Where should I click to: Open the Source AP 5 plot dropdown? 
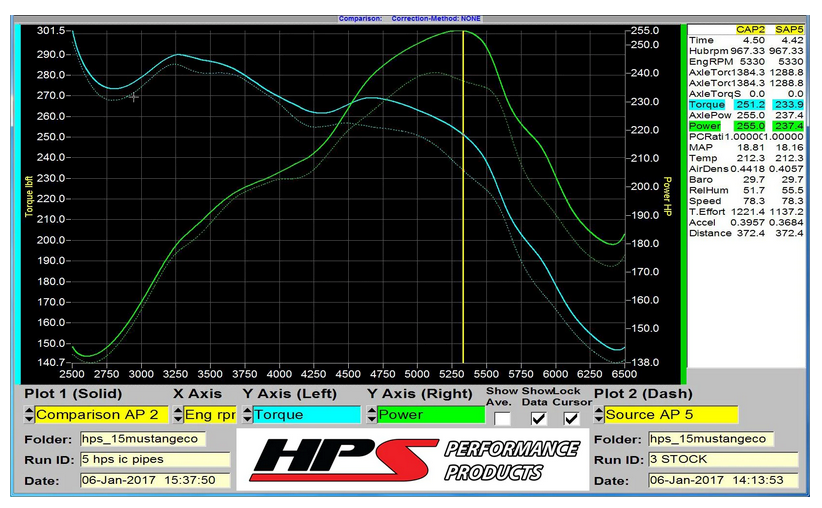click(670, 415)
